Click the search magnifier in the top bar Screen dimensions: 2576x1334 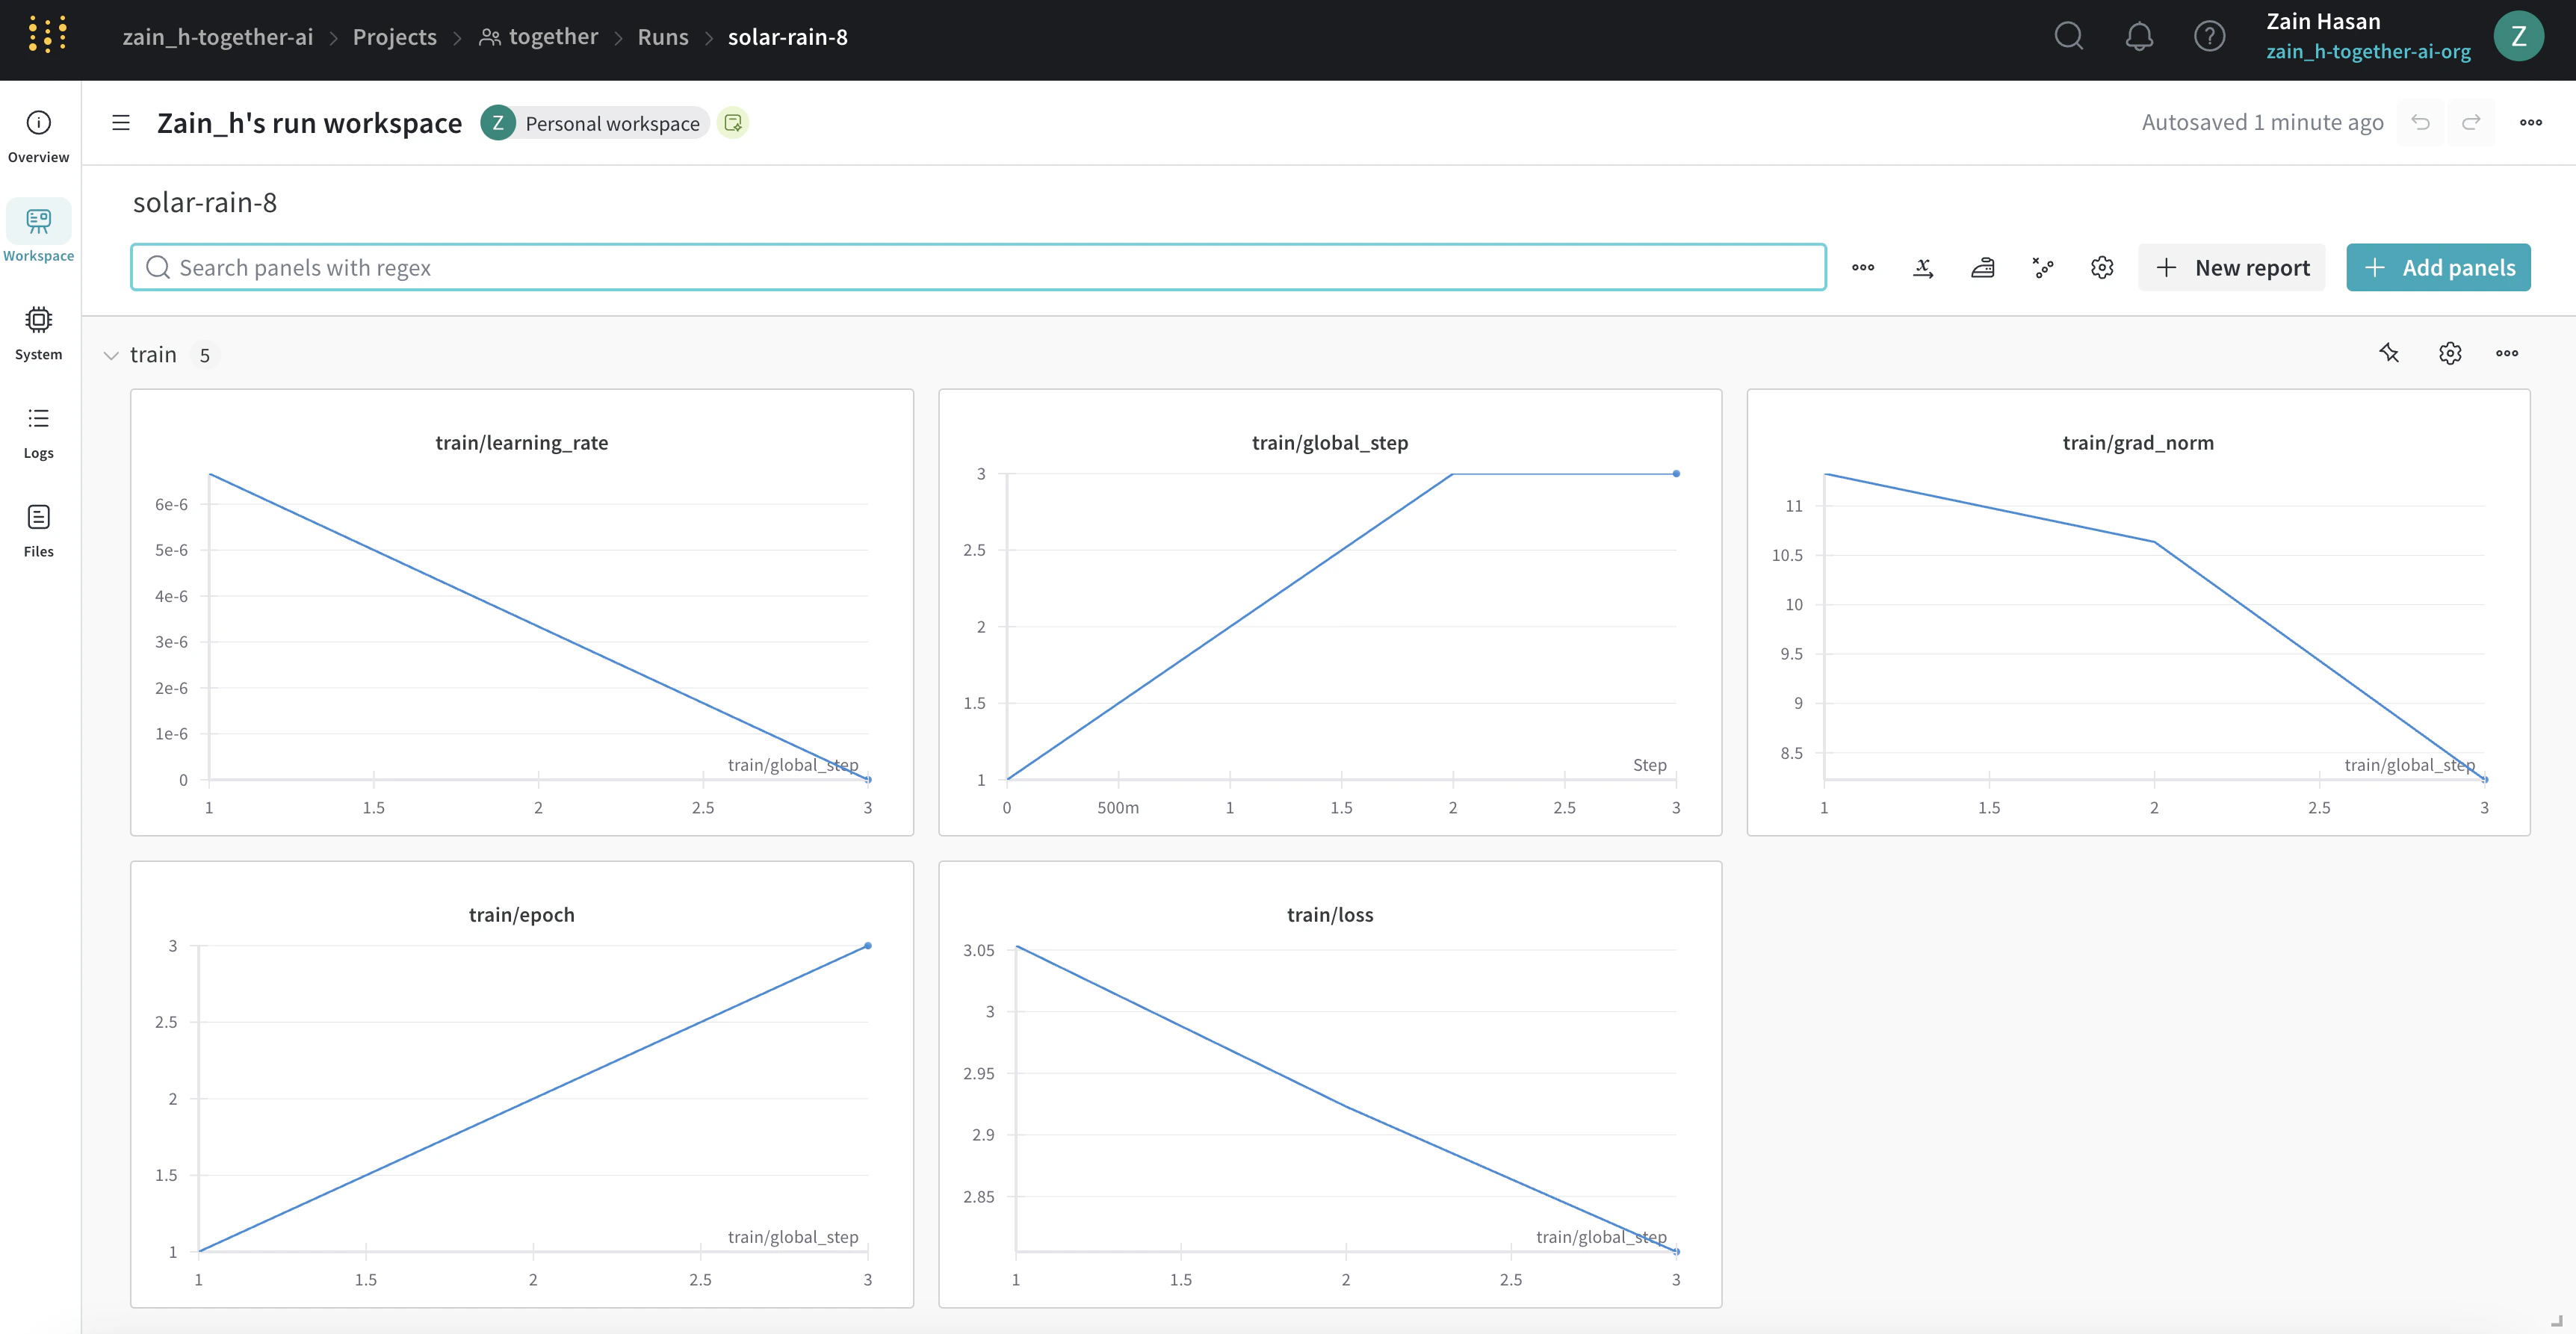tap(2068, 37)
